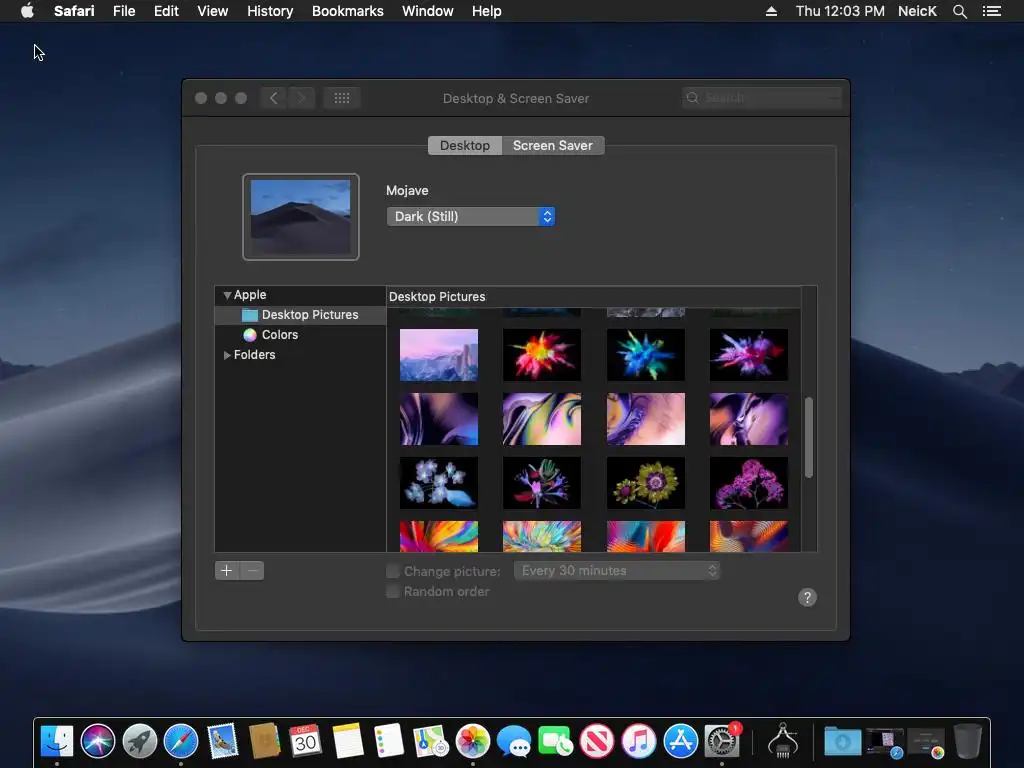Select Colors in the sidebar

click(x=300, y=335)
